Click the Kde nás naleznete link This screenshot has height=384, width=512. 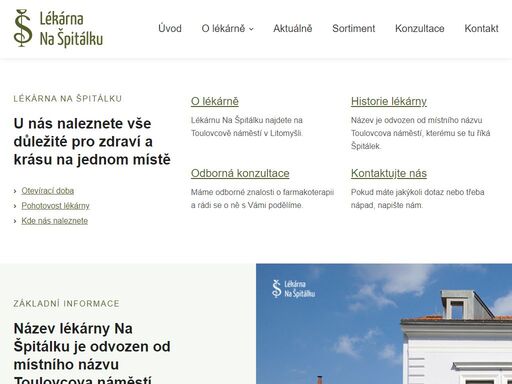coord(55,221)
